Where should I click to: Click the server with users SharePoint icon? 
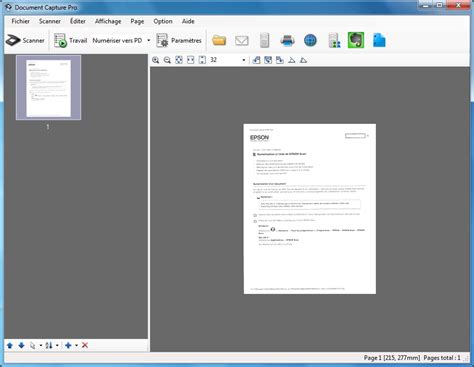coord(334,40)
